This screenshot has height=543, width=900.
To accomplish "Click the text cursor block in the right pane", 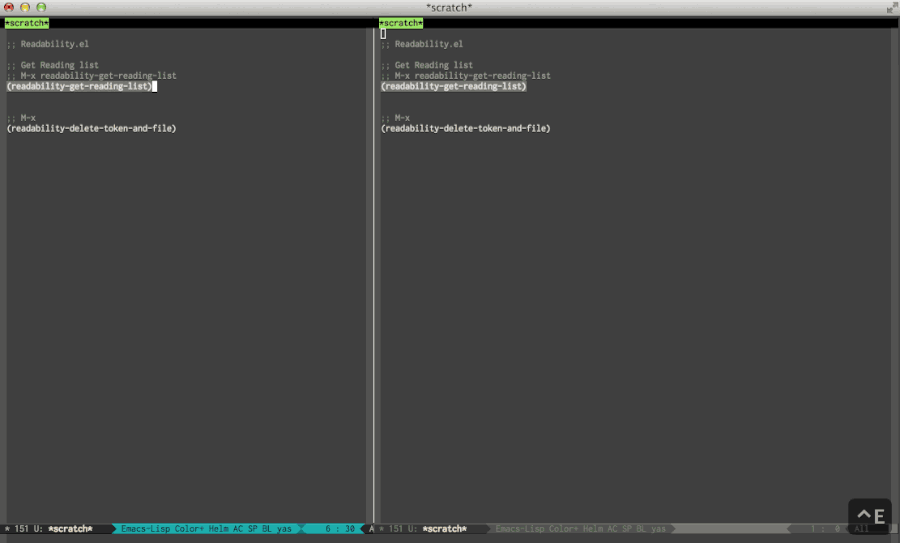I will pyautogui.click(x=383, y=34).
